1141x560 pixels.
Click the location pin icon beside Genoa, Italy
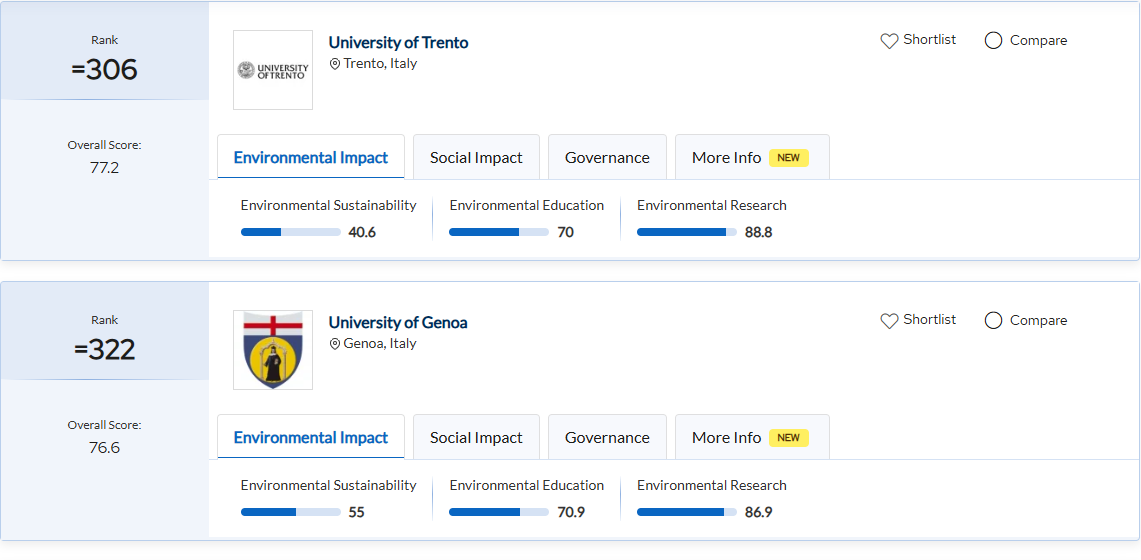[x=335, y=344]
